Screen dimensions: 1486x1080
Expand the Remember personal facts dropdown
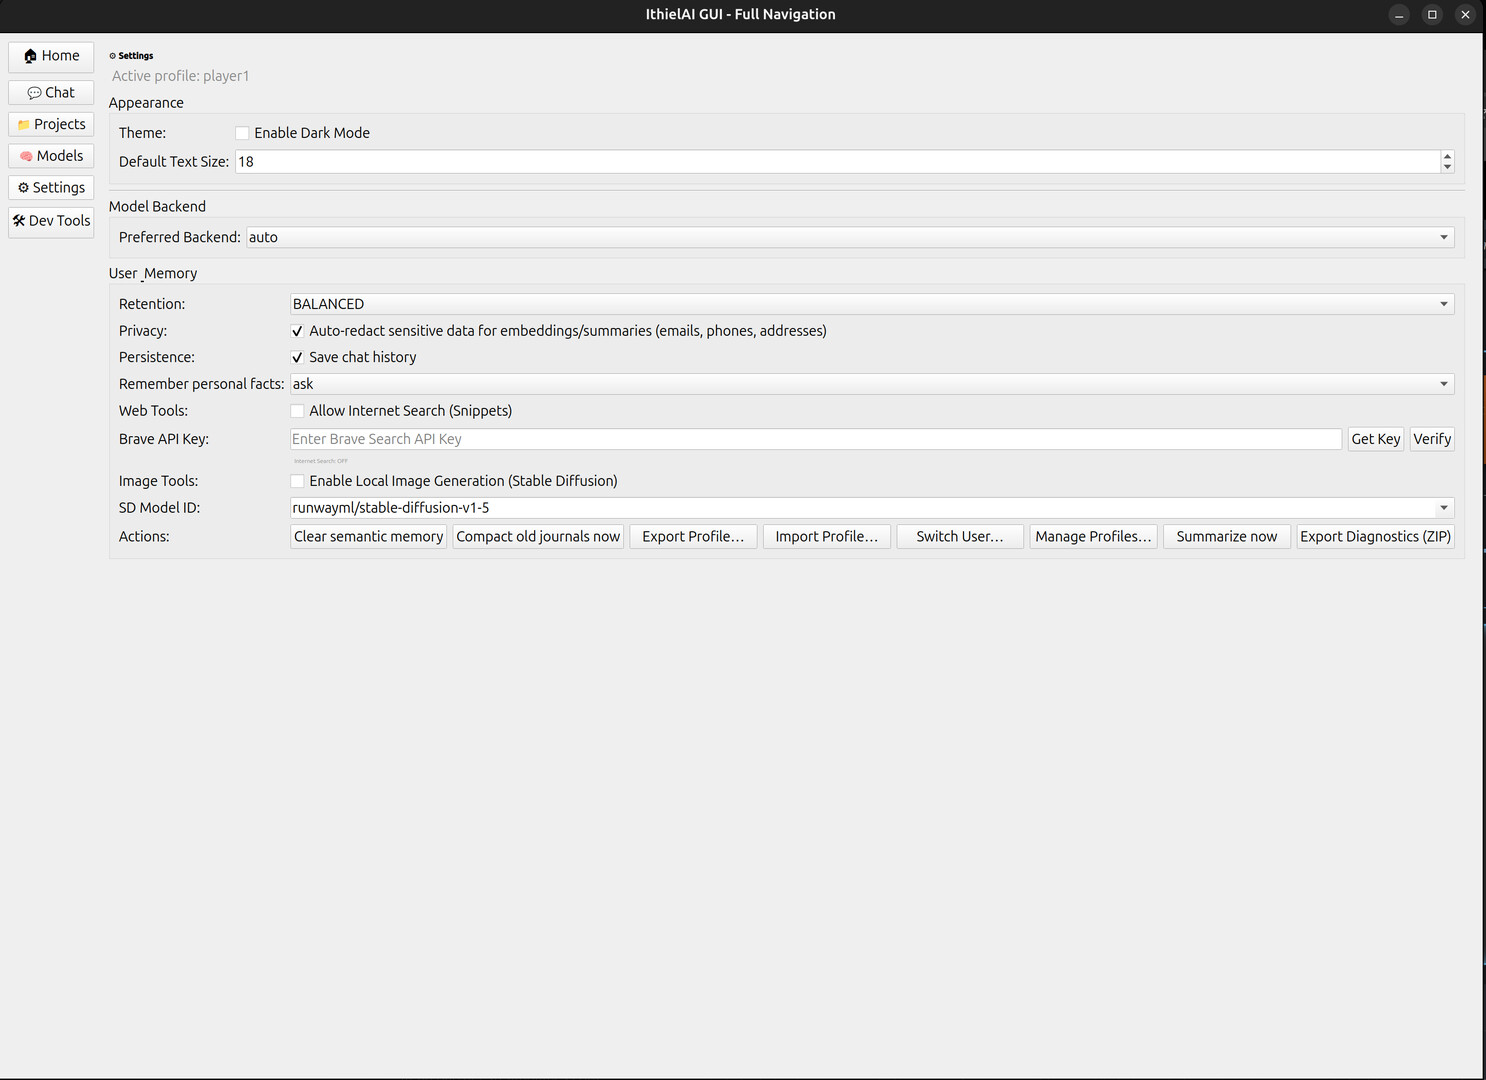coord(1443,383)
